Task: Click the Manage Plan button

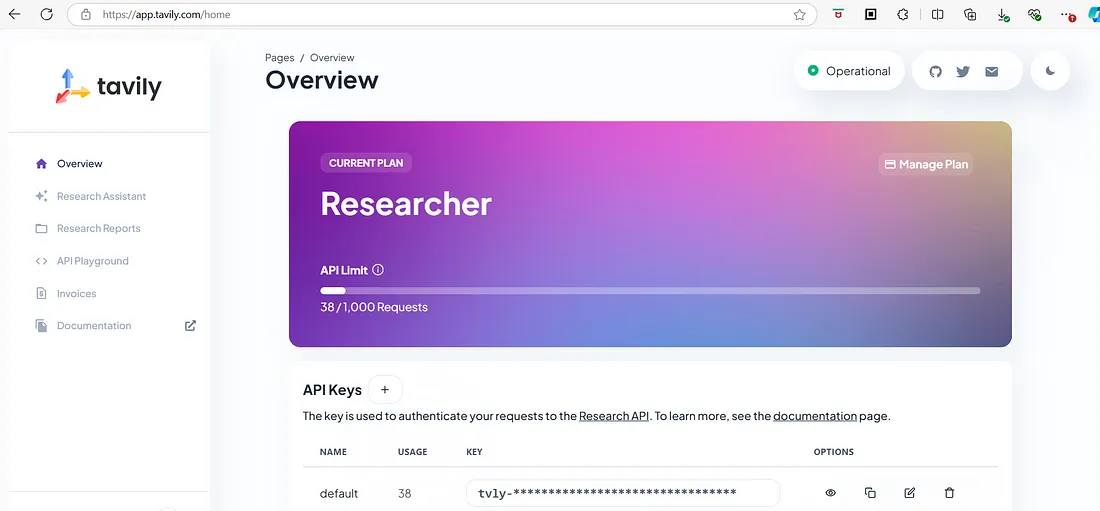Action: click(x=926, y=164)
